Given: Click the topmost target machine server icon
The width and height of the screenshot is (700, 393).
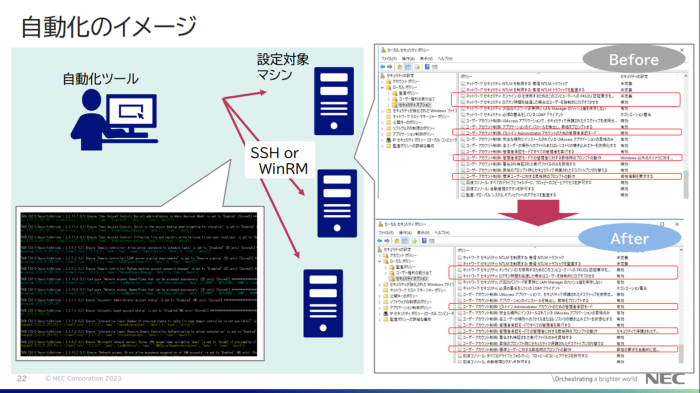Looking at the screenshot, I should (x=334, y=101).
